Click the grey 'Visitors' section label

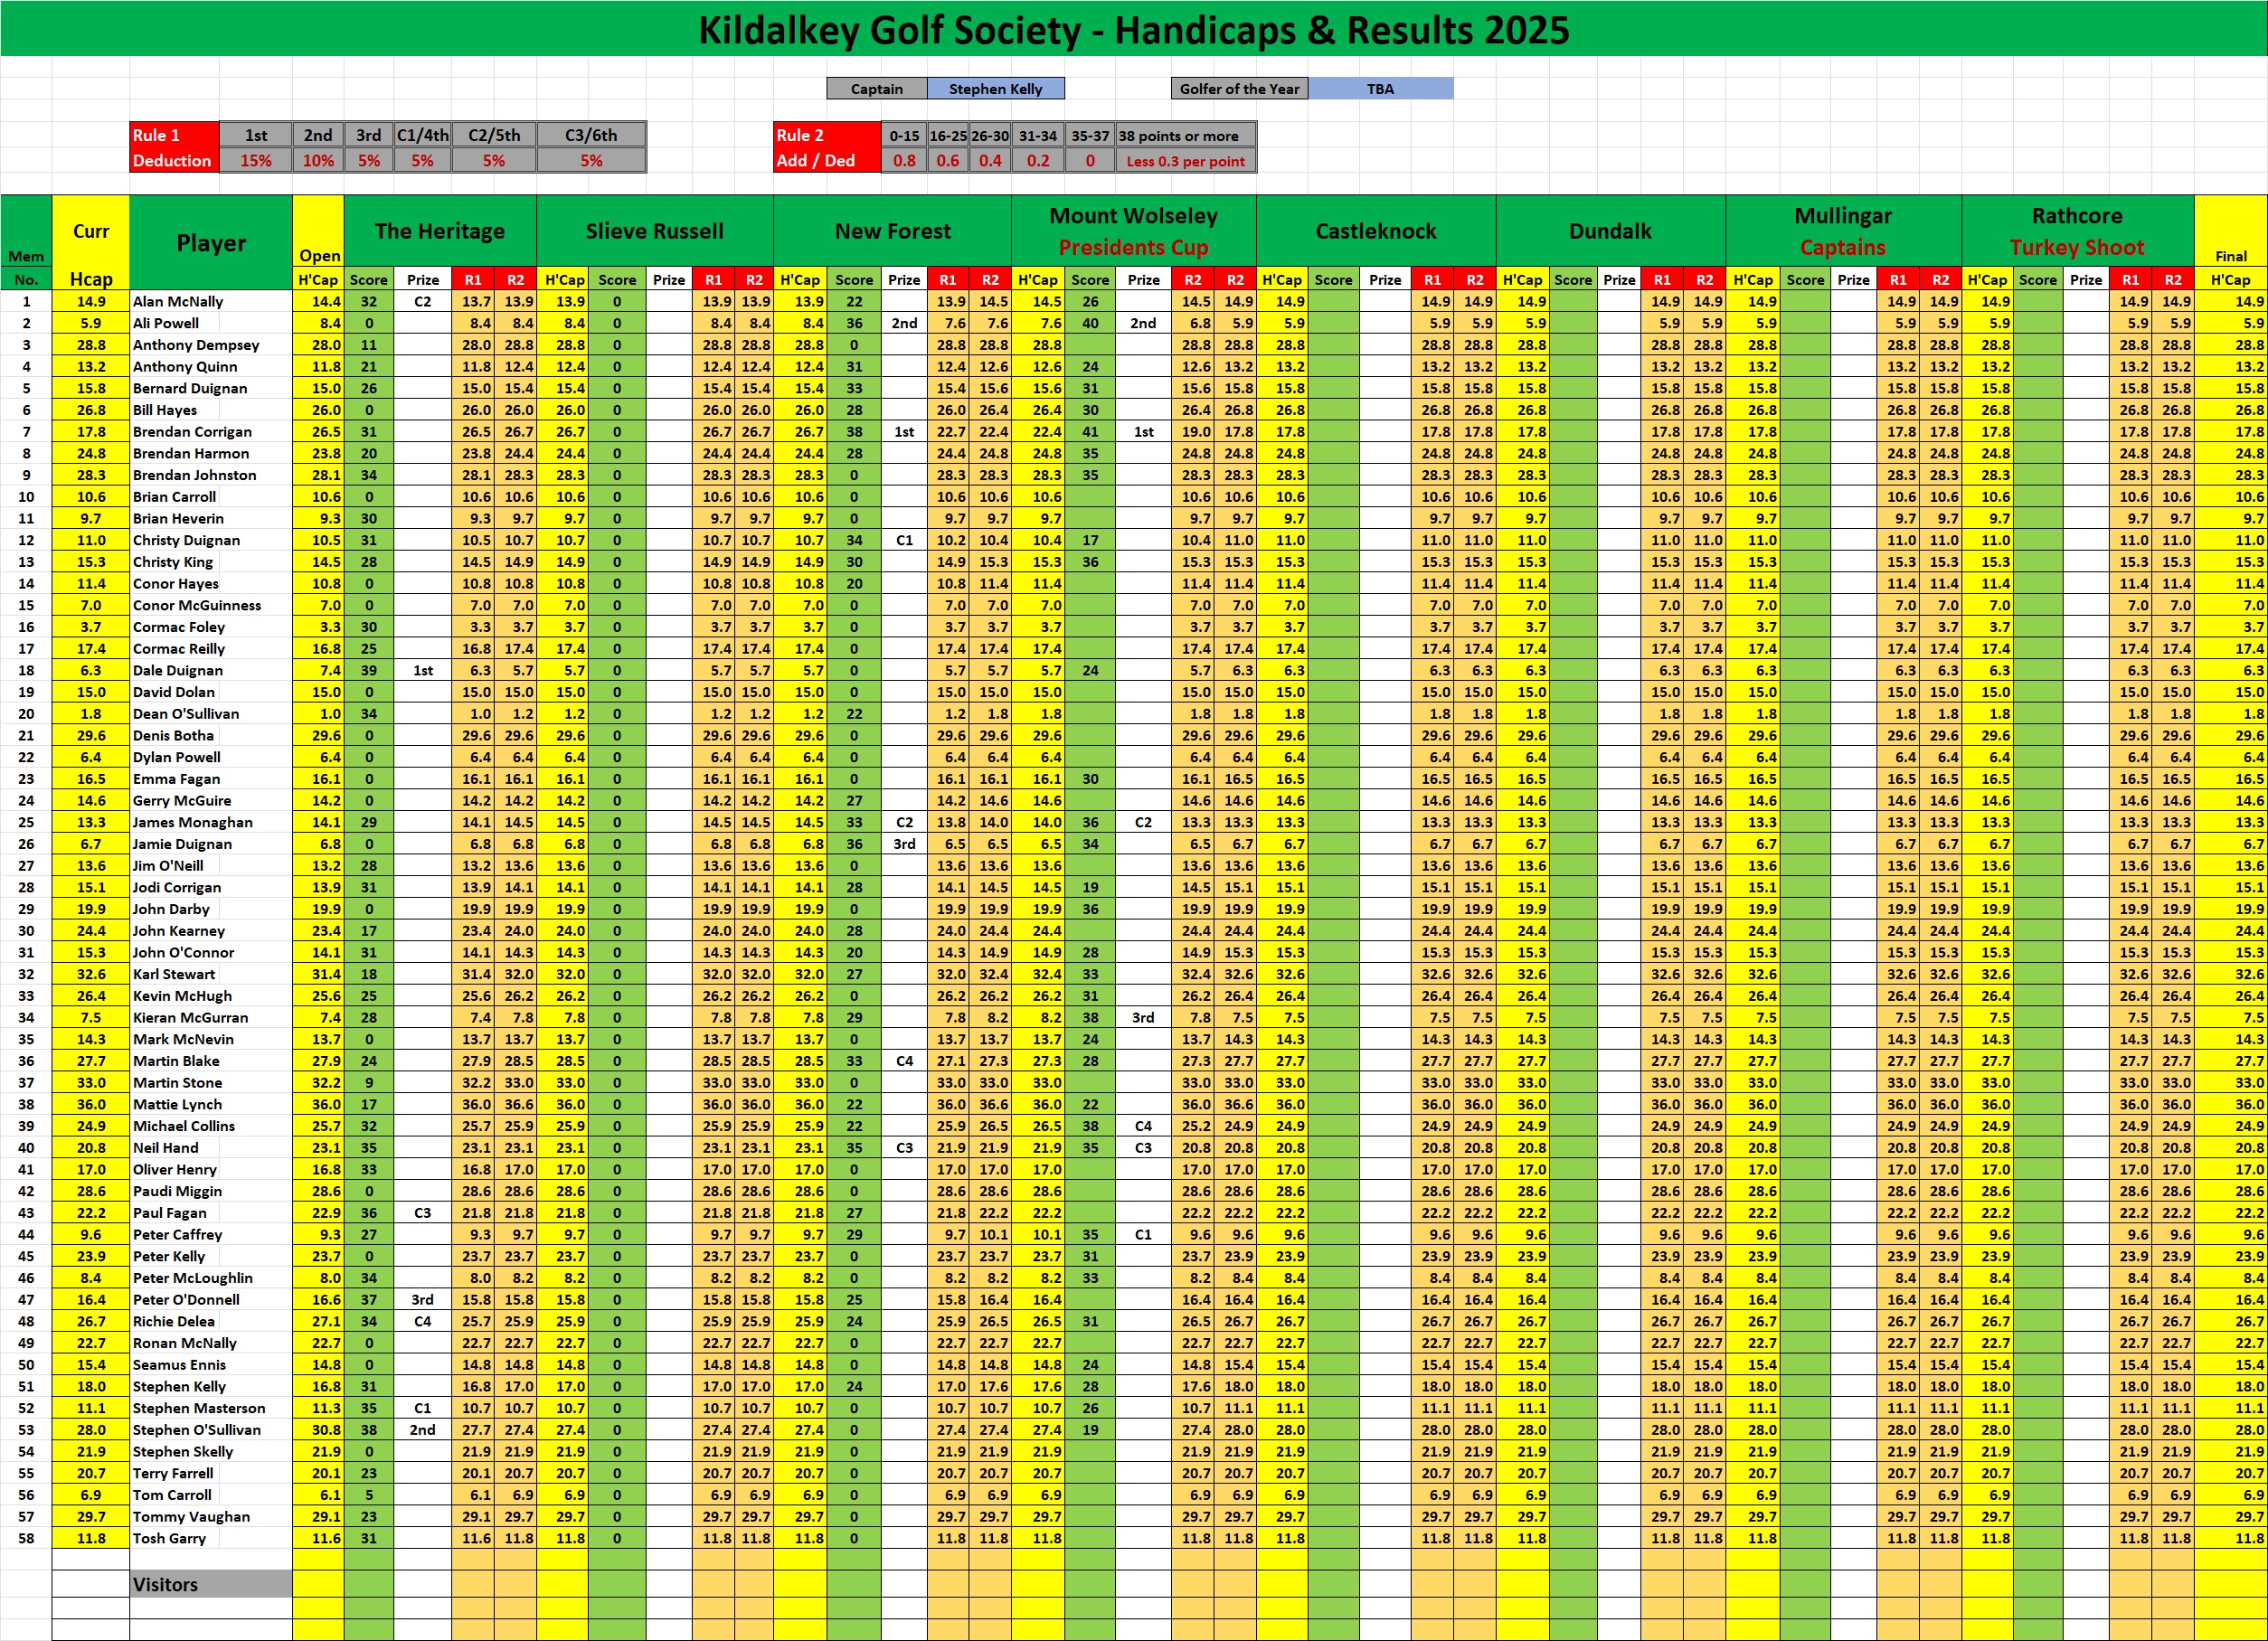211,1584
